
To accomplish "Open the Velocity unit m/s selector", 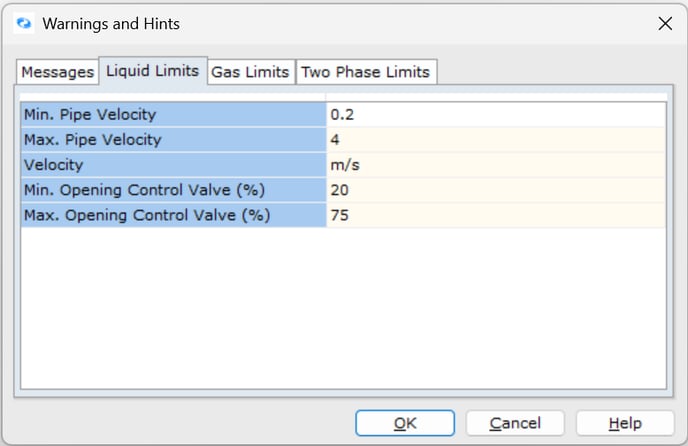I will click(495, 165).
